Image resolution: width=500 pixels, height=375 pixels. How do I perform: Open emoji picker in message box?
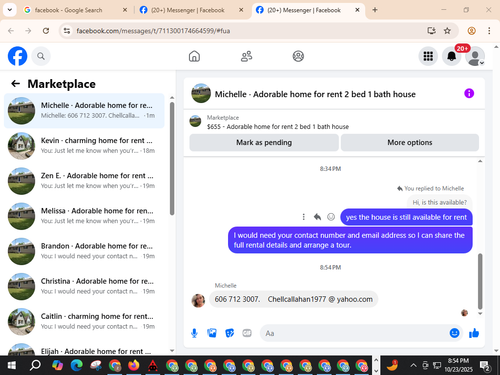point(455,333)
